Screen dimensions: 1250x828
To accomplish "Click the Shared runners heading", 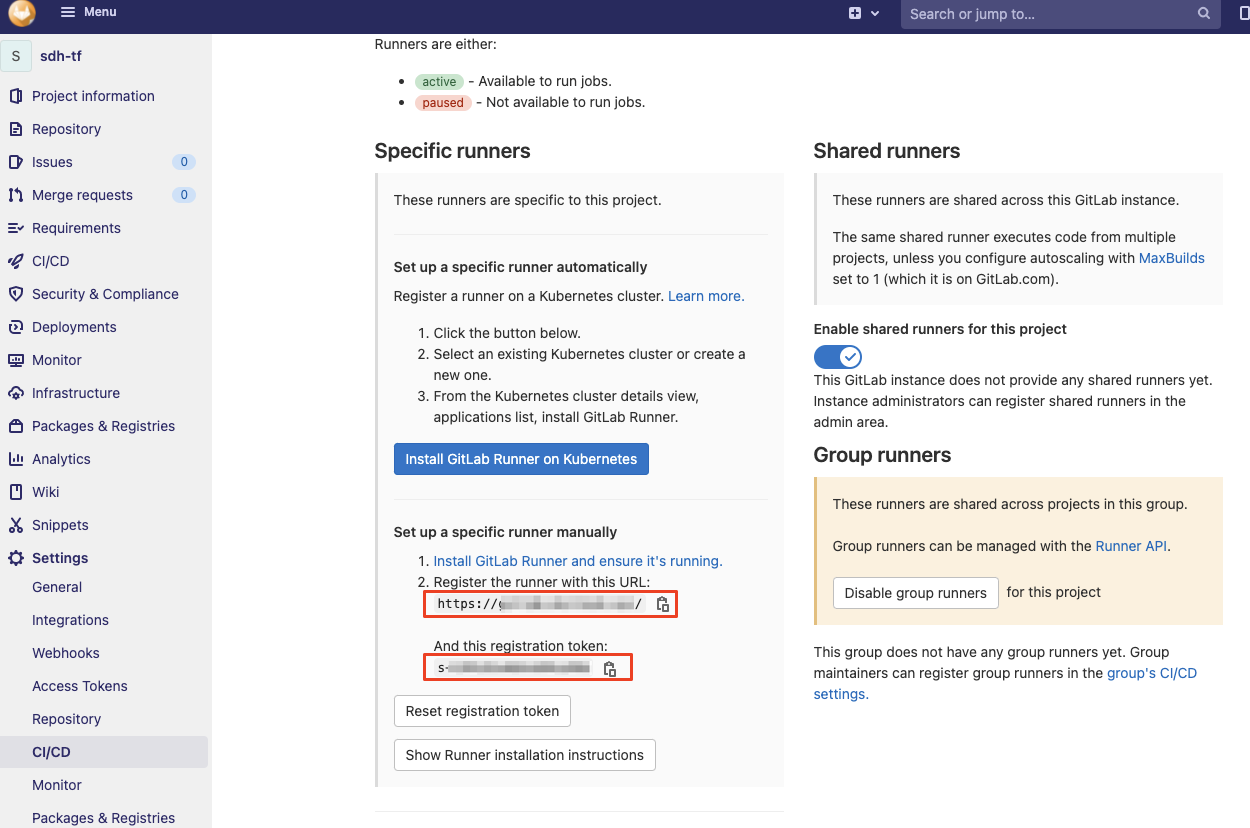I will [x=887, y=151].
